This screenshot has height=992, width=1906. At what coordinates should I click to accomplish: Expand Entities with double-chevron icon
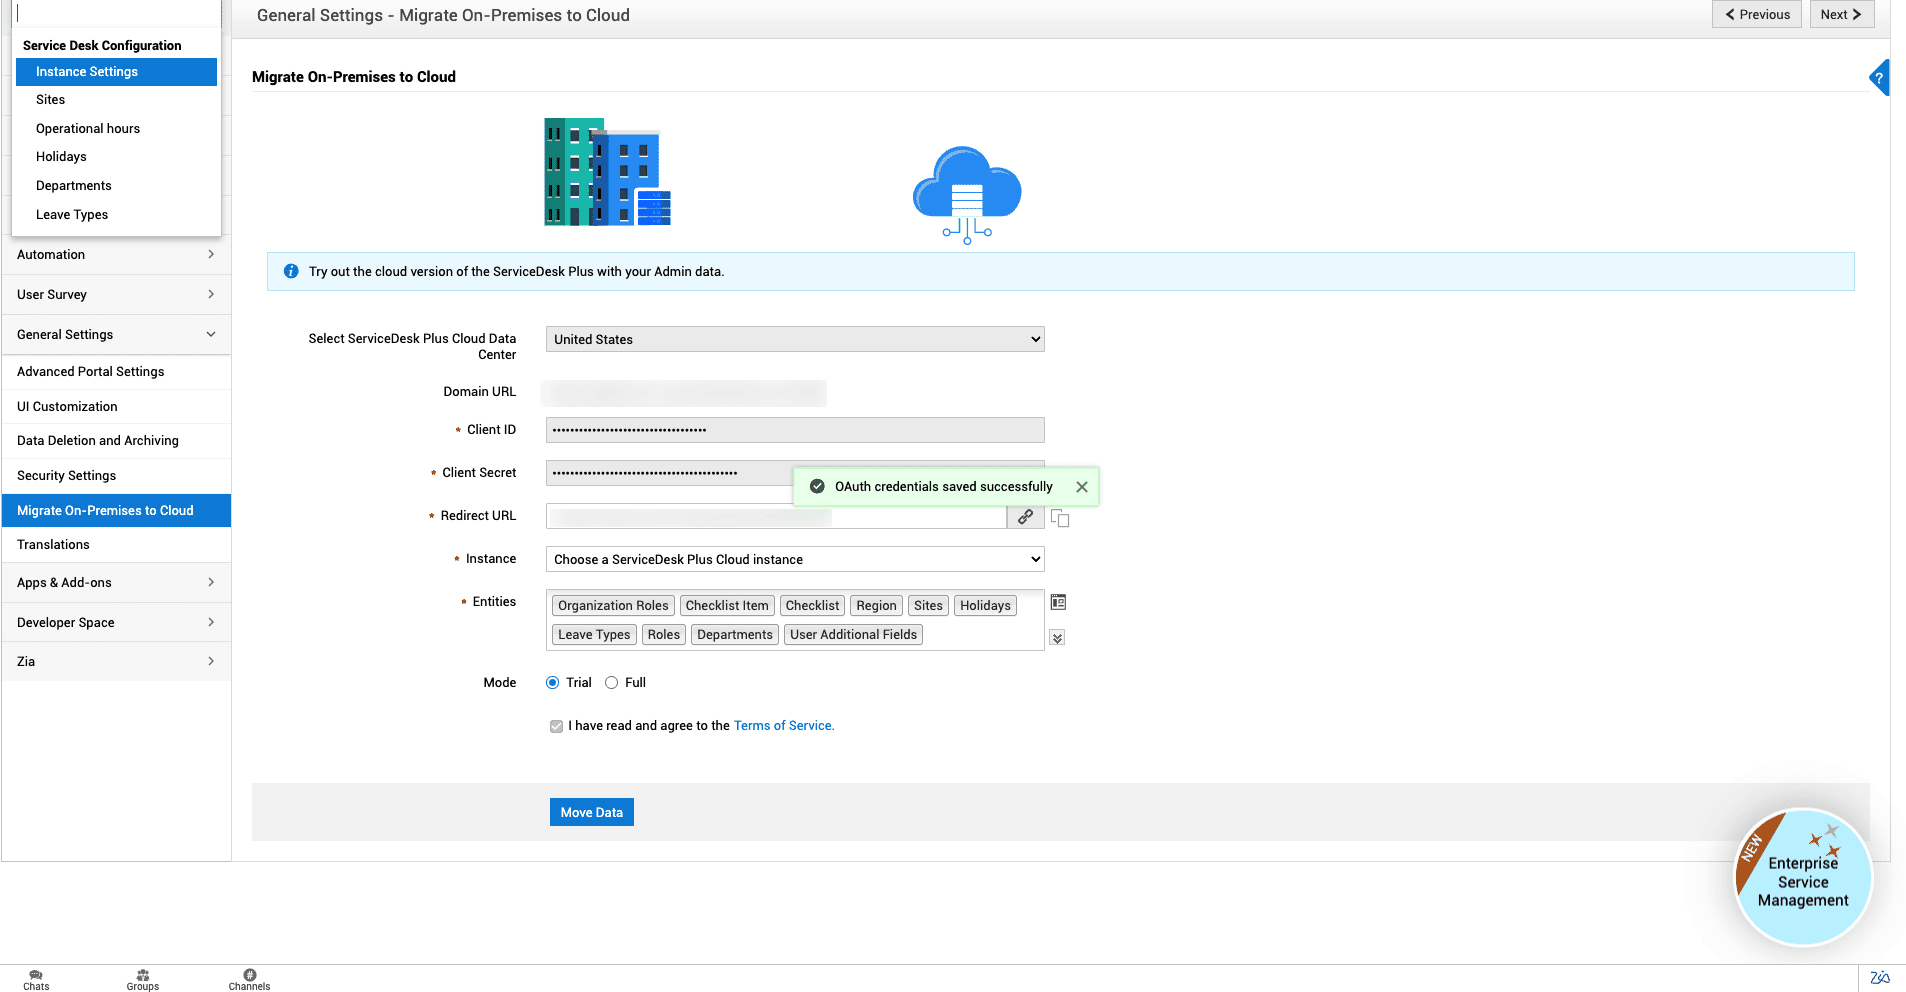point(1057,637)
